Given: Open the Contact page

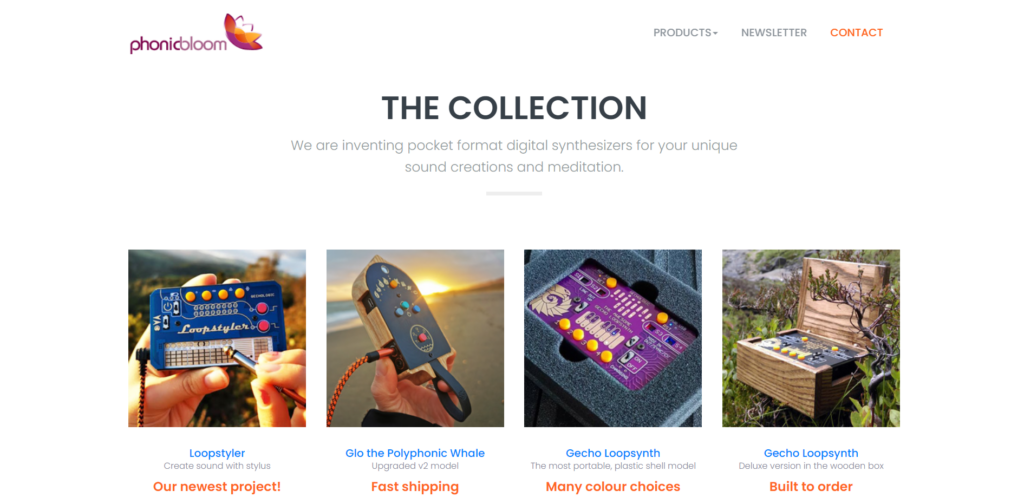Looking at the screenshot, I should 856,33.
